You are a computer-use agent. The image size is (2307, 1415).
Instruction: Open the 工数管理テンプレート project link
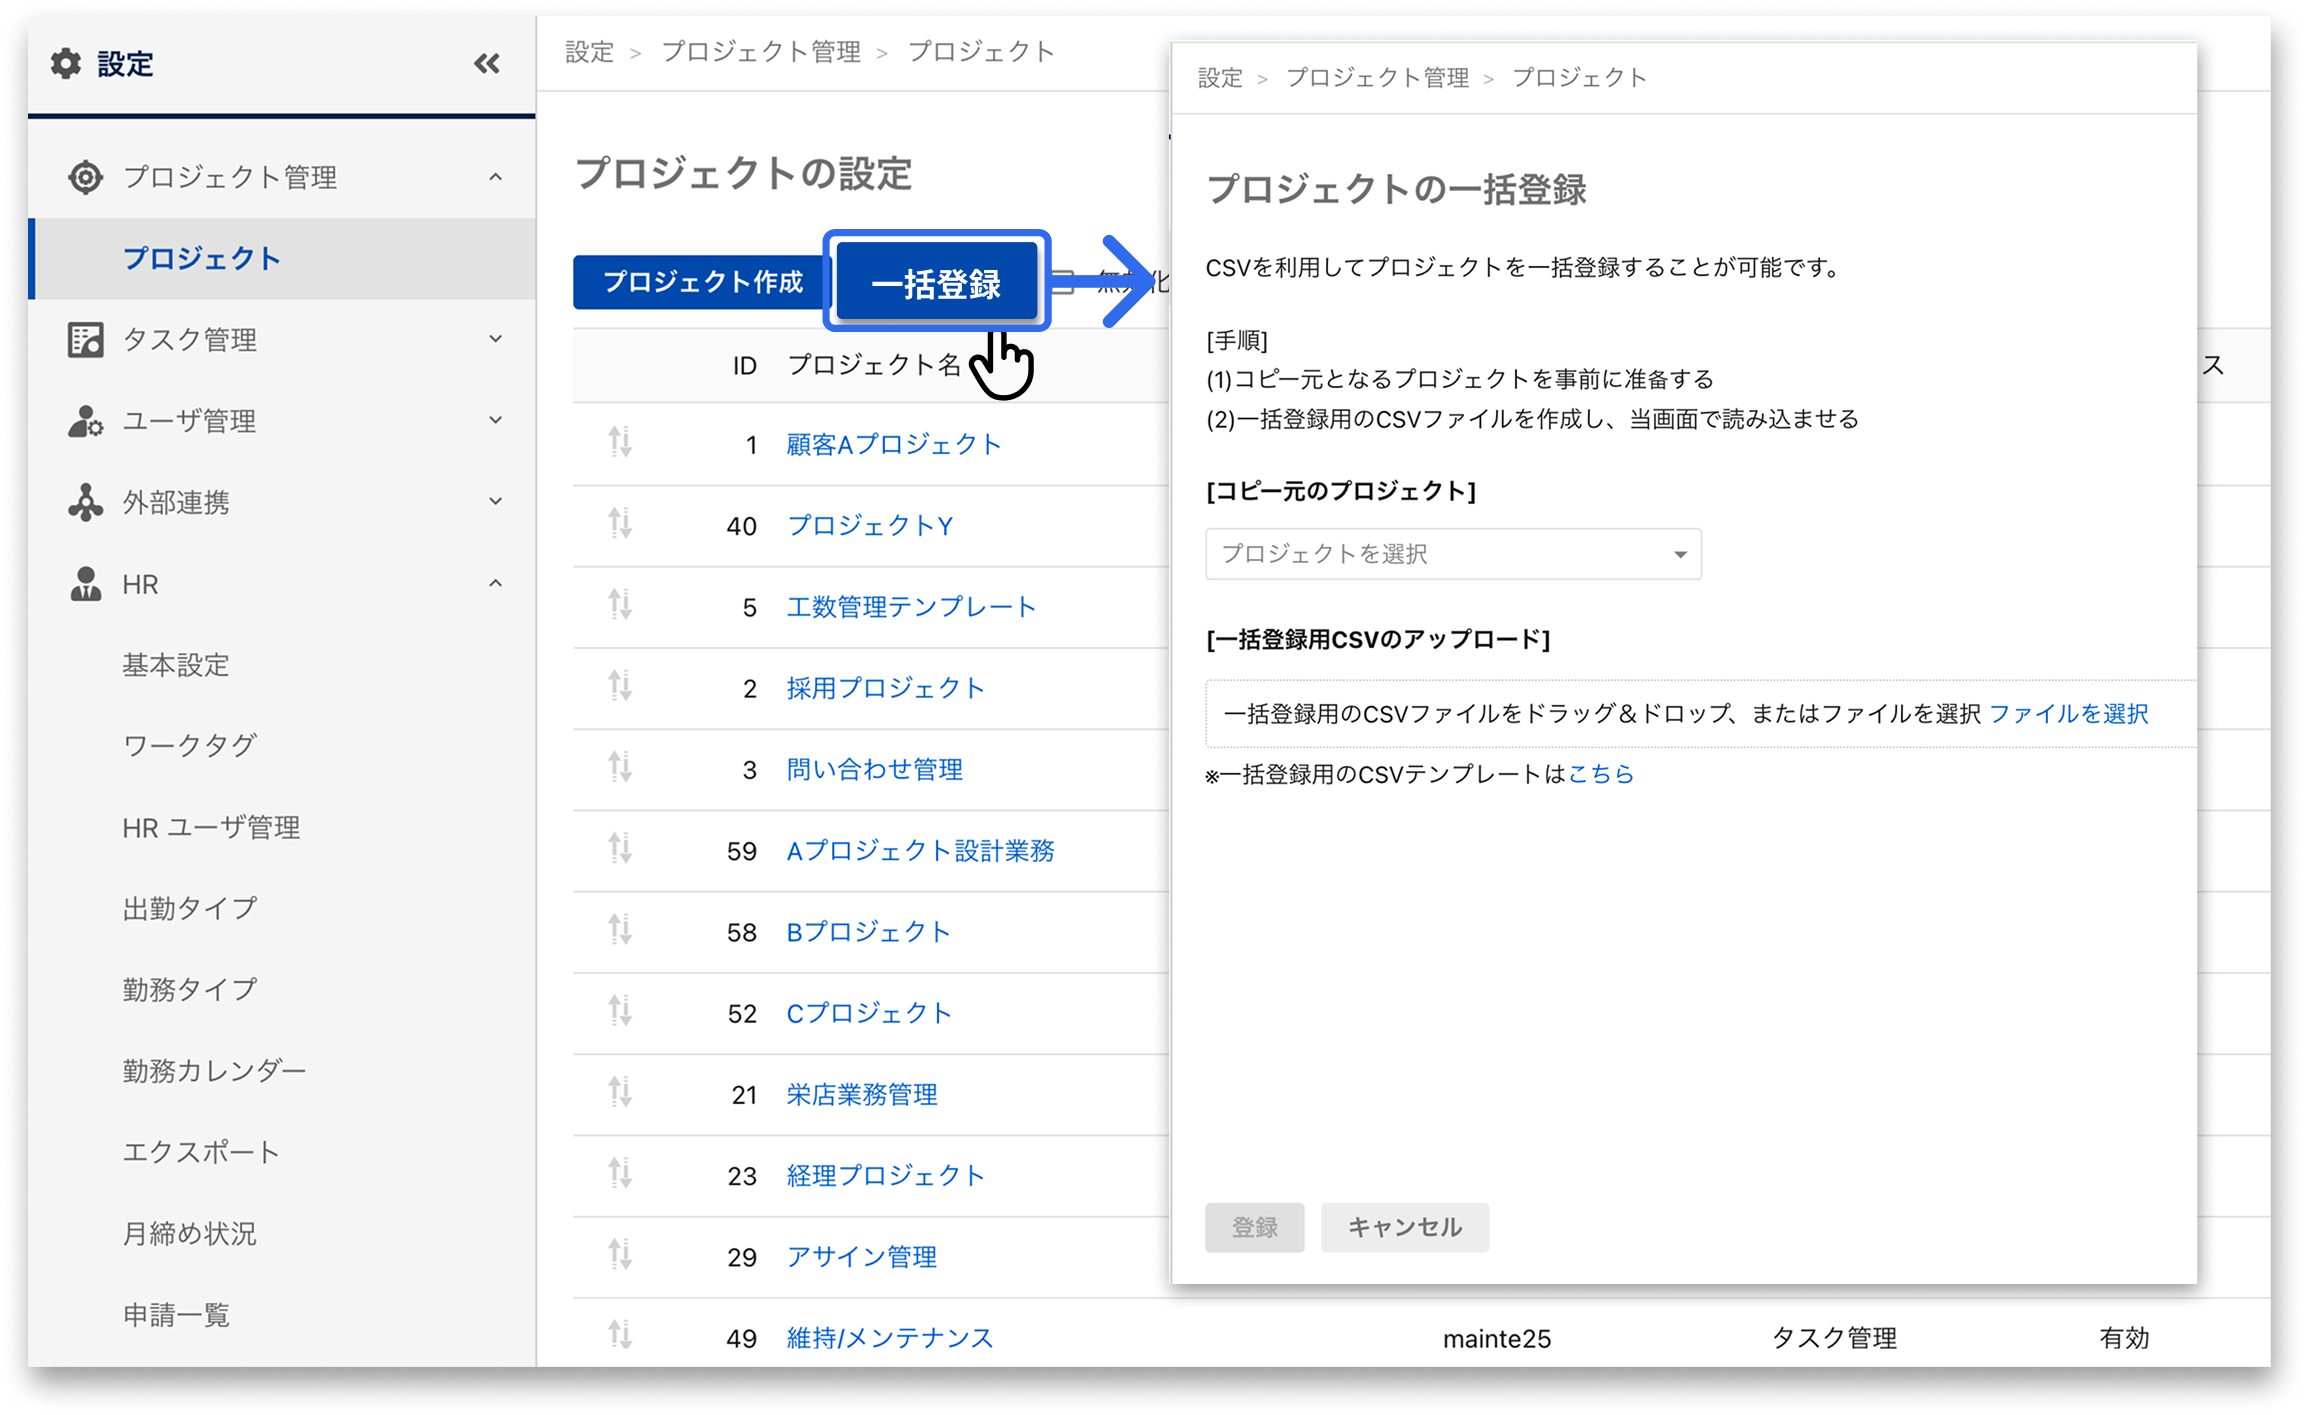pos(911,607)
